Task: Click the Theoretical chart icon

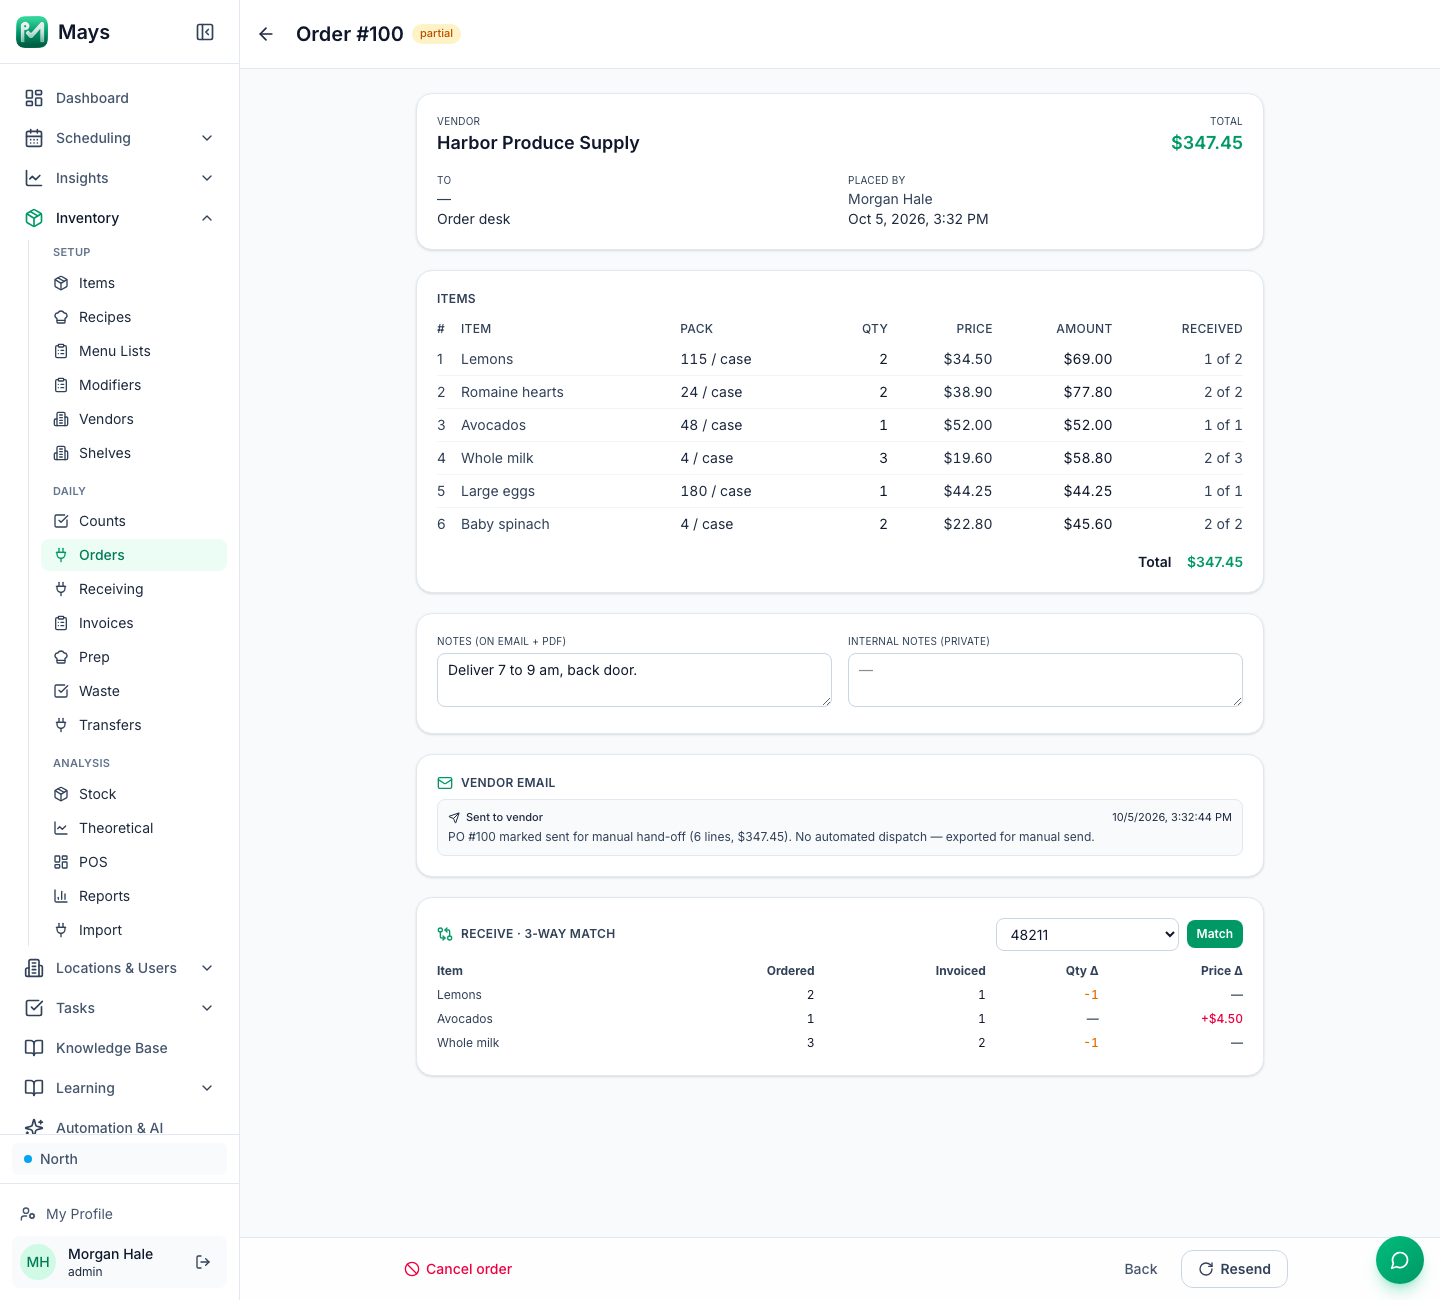Action: pos(61,828)
